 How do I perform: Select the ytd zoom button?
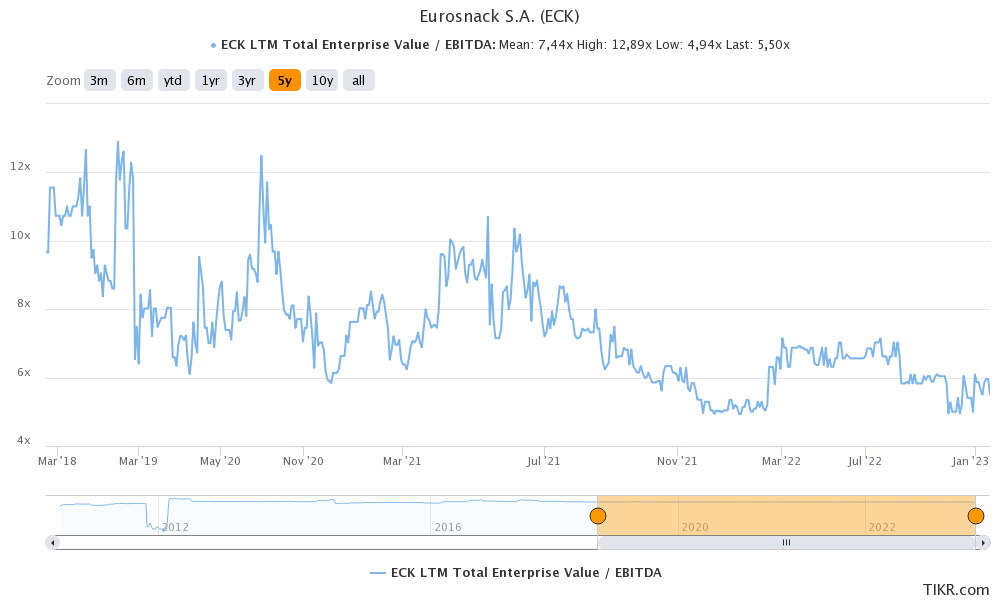click(x=173, y=80)
